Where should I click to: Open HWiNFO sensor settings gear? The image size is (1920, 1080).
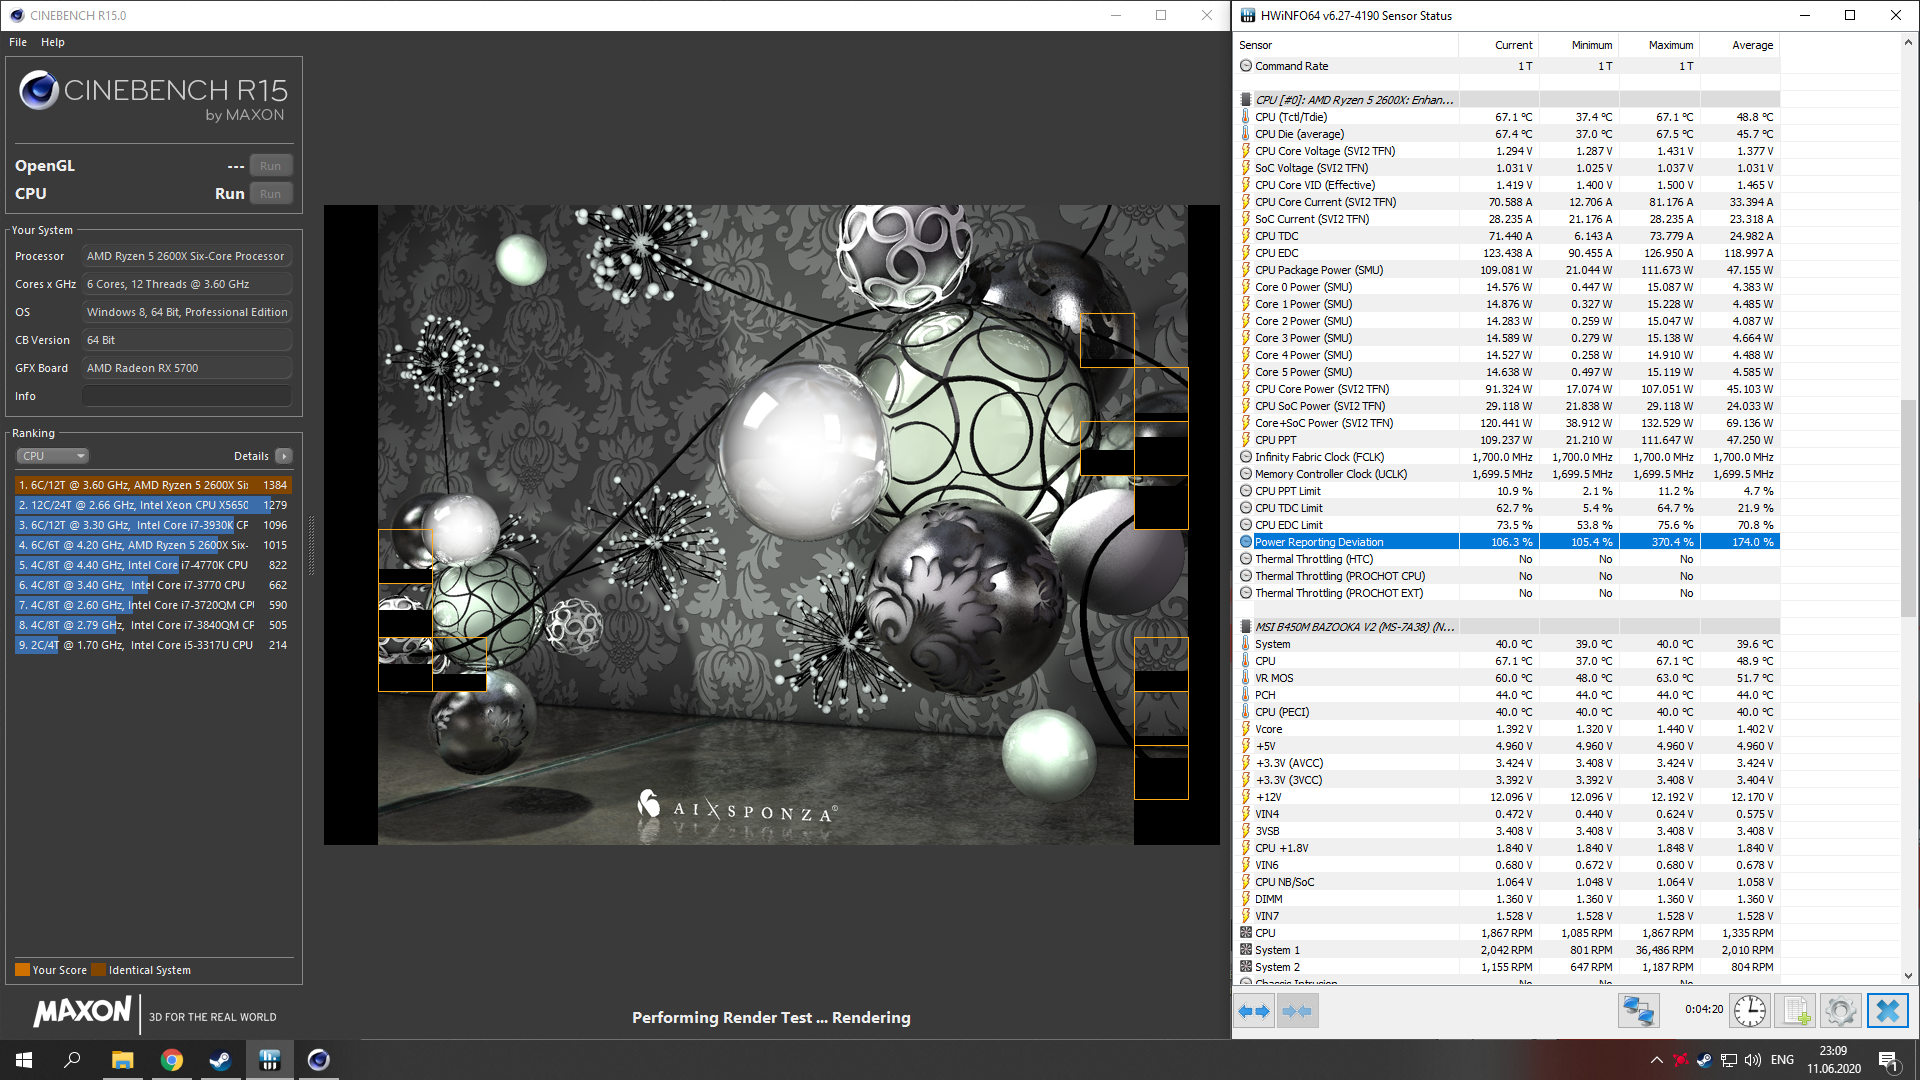click(x=1840, y=1011)
